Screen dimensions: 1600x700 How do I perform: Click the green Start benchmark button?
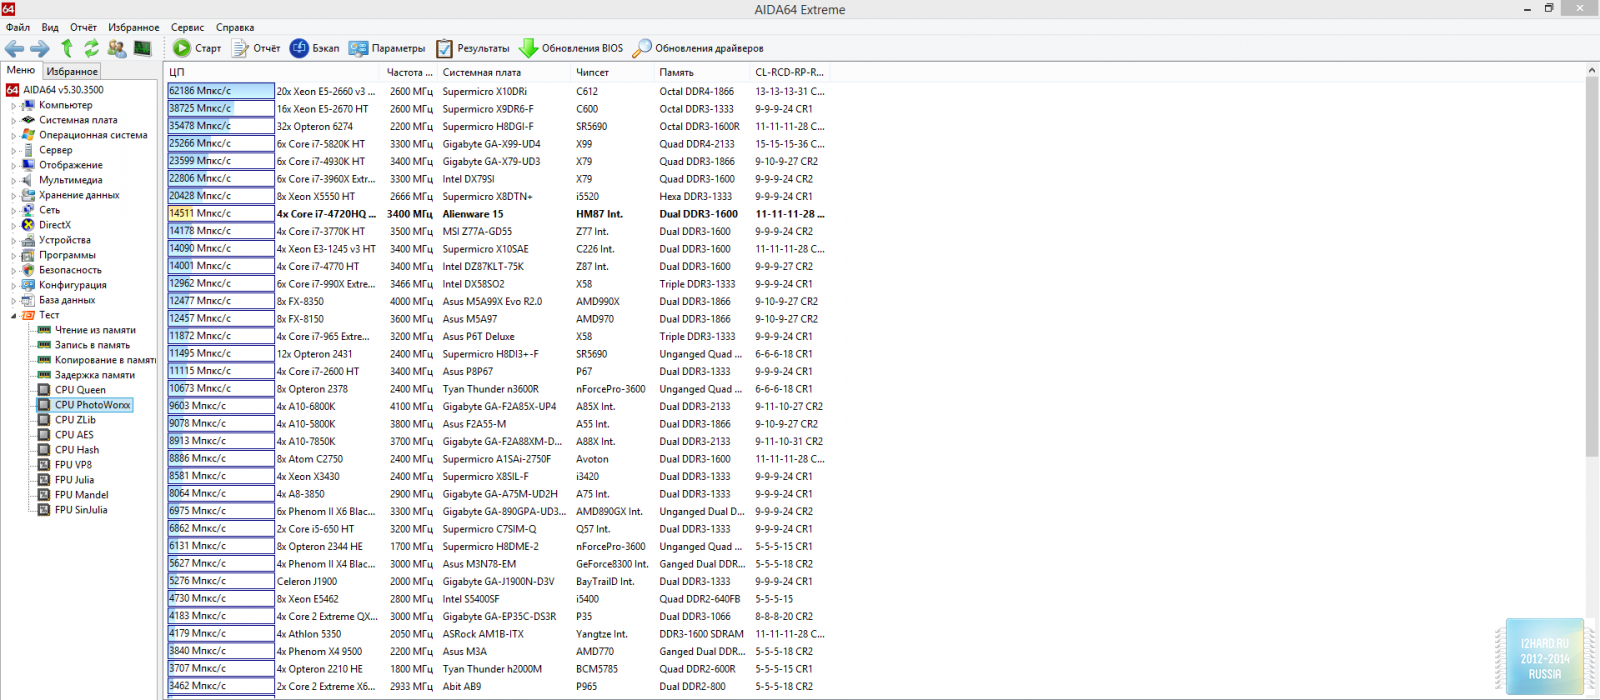(182, 48)
